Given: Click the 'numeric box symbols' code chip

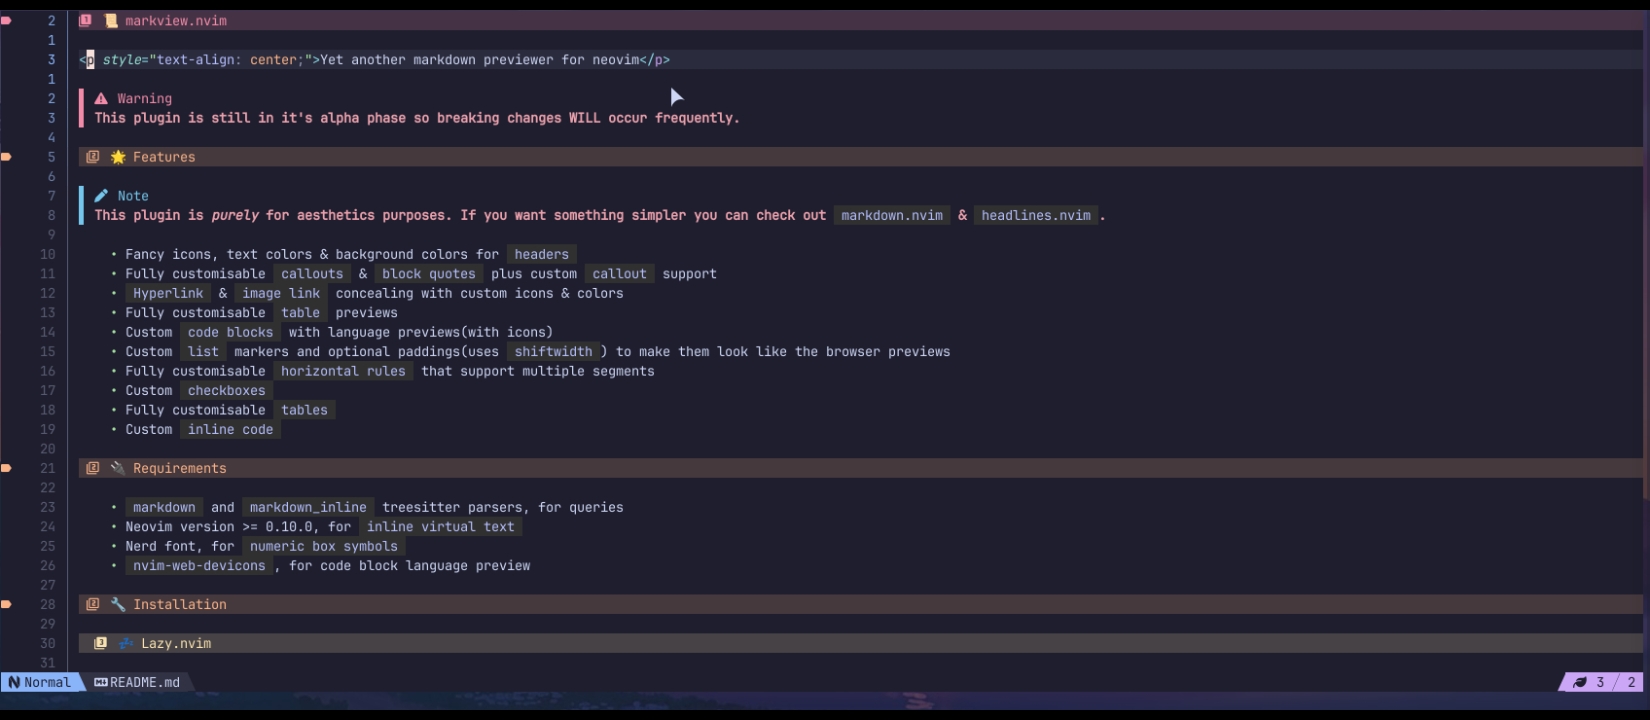Looking at the screenshot, I should click(x=324, y=546).
